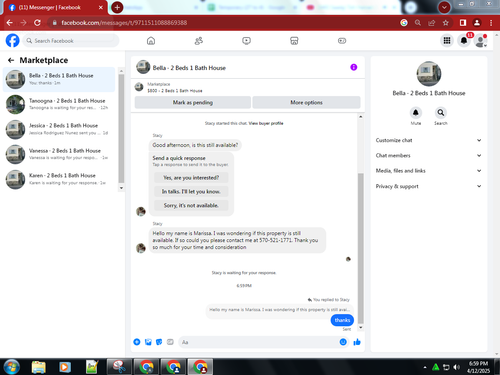500x375 pixels.
Task: Open browser zoom magnifier icon
Action: [x=418, y=23]
